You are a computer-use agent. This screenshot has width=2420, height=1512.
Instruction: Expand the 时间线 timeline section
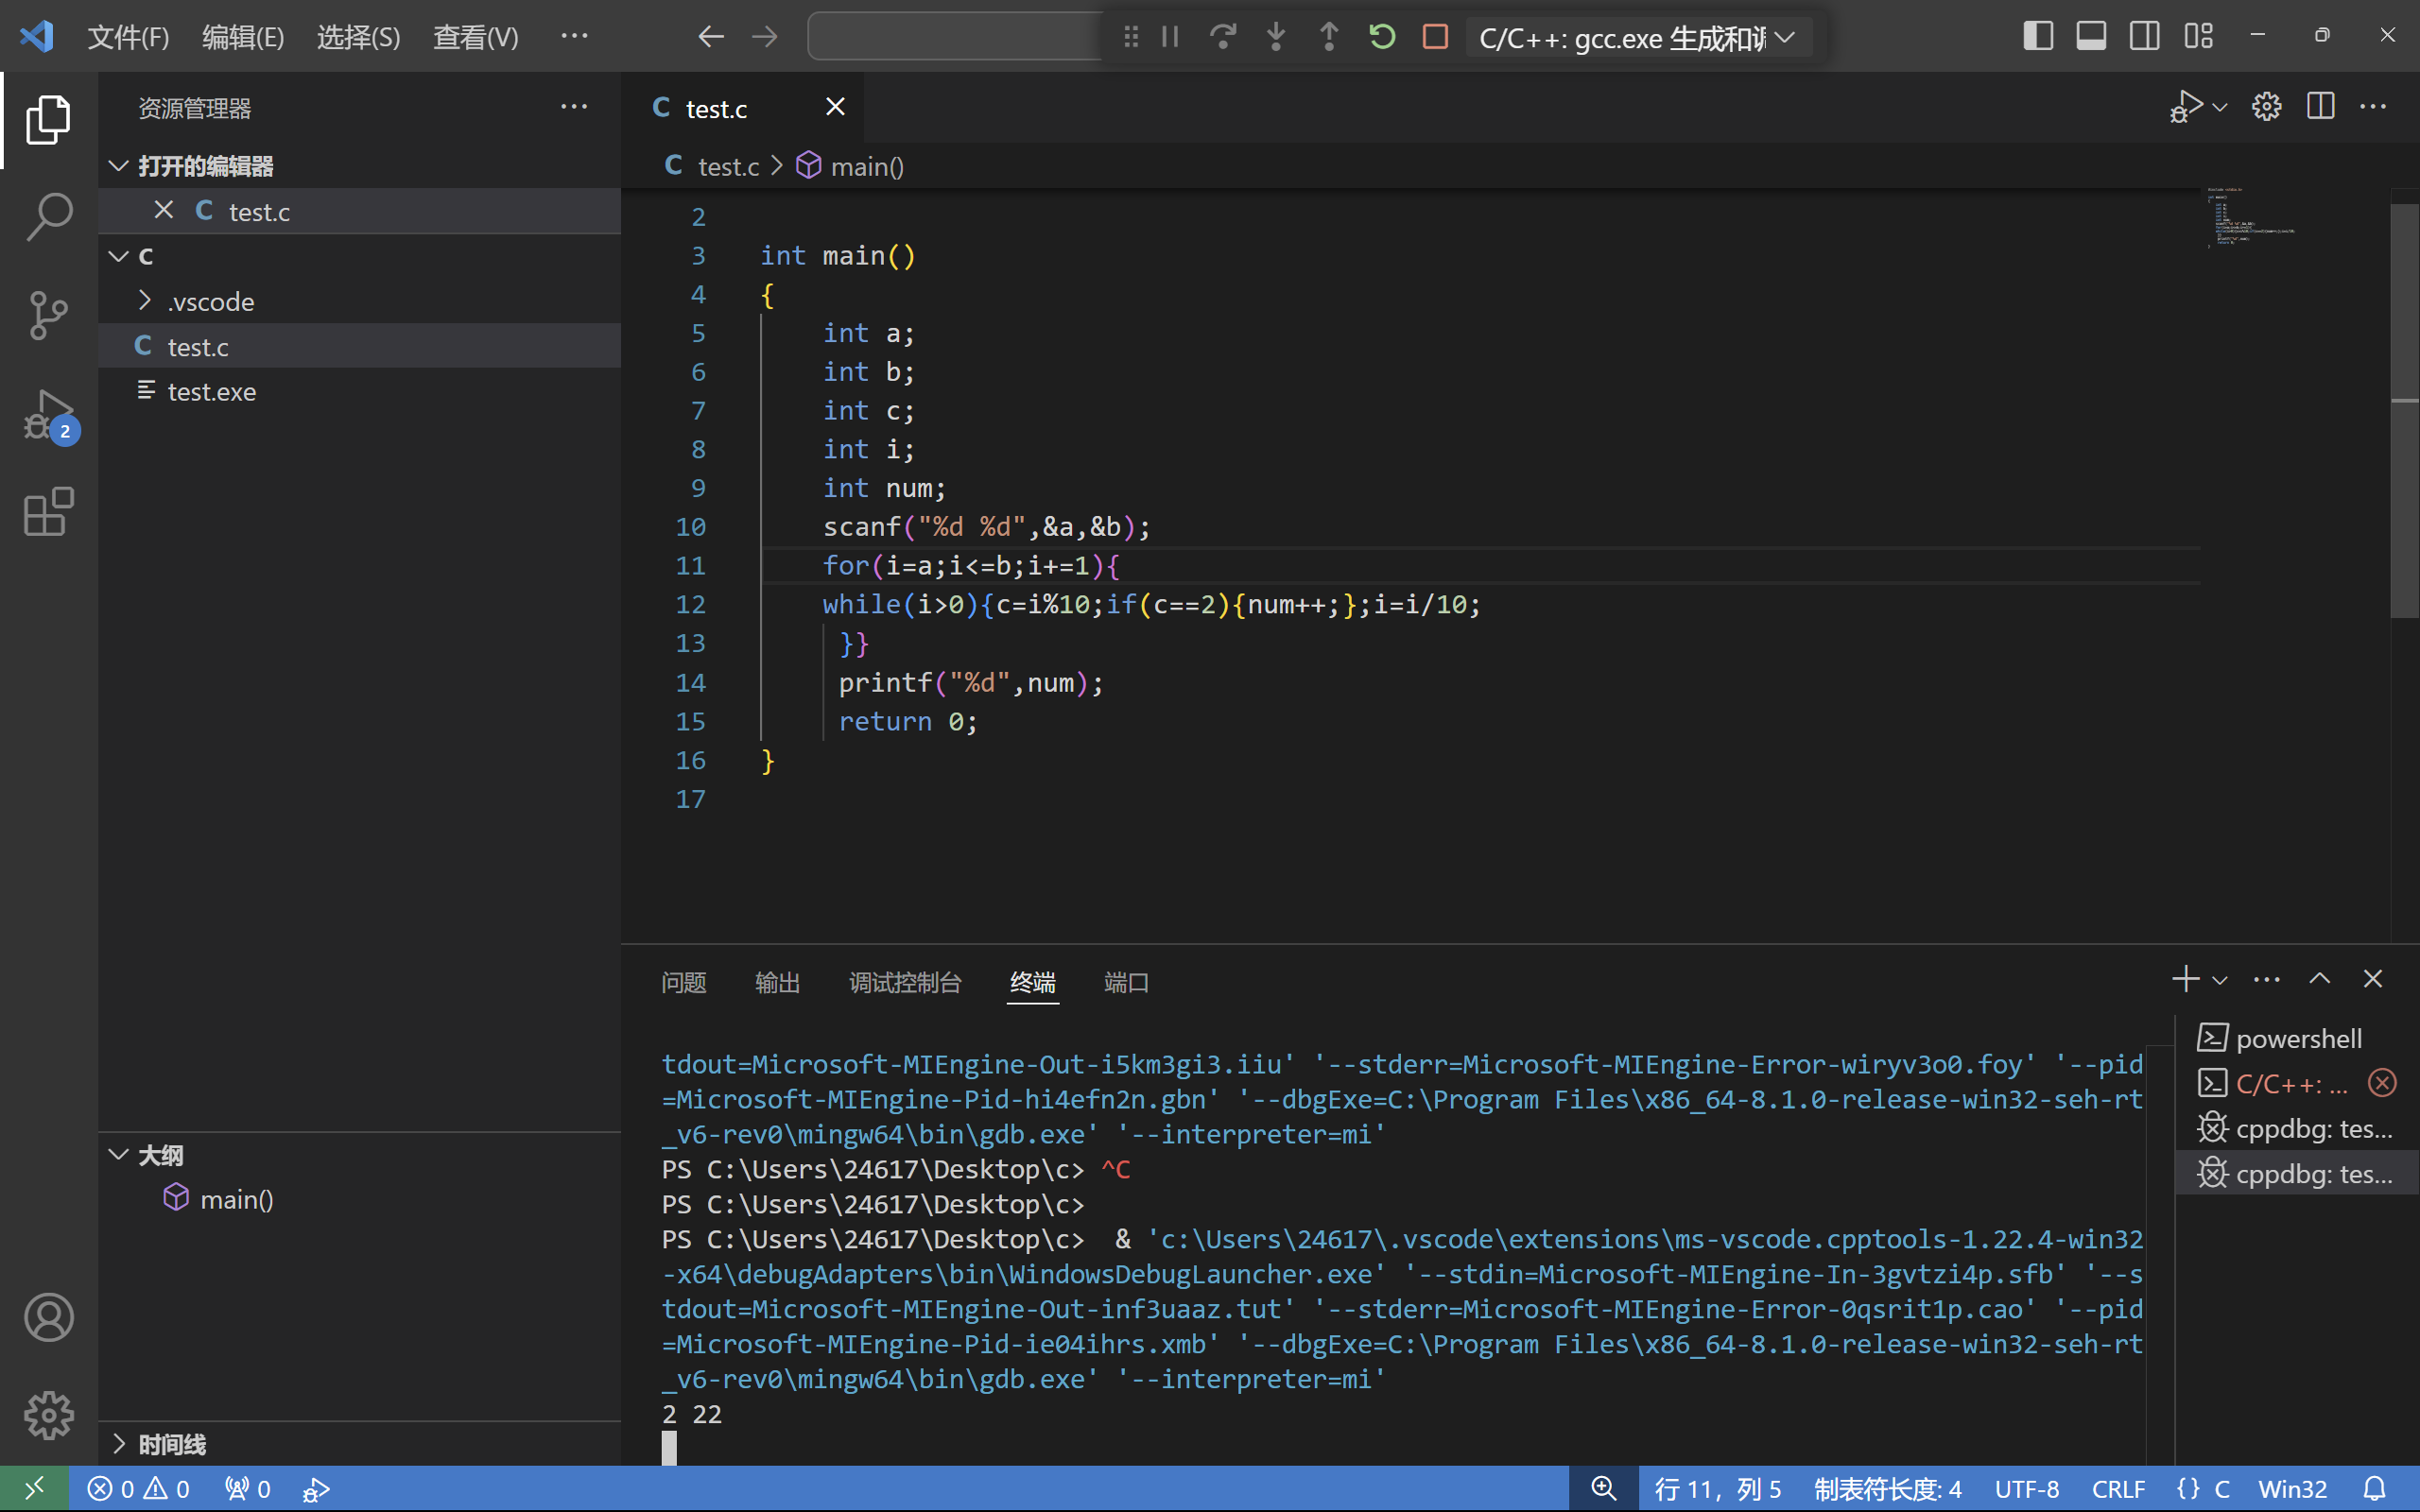172,1443
